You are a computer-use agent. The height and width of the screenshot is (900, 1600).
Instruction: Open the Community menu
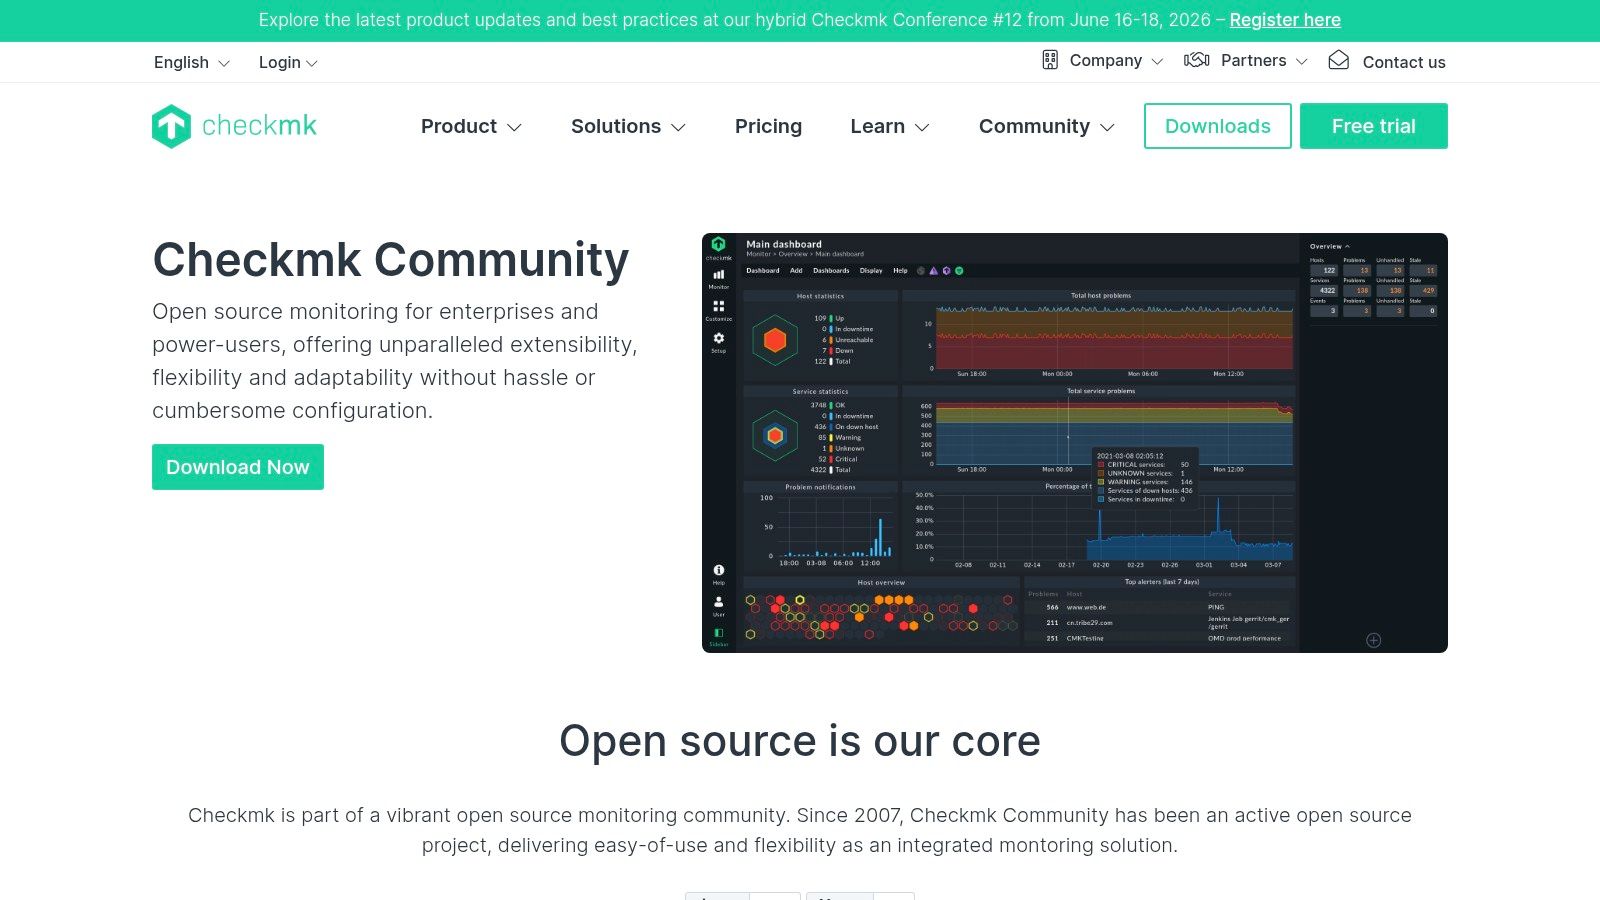(x=1046, y=126)
